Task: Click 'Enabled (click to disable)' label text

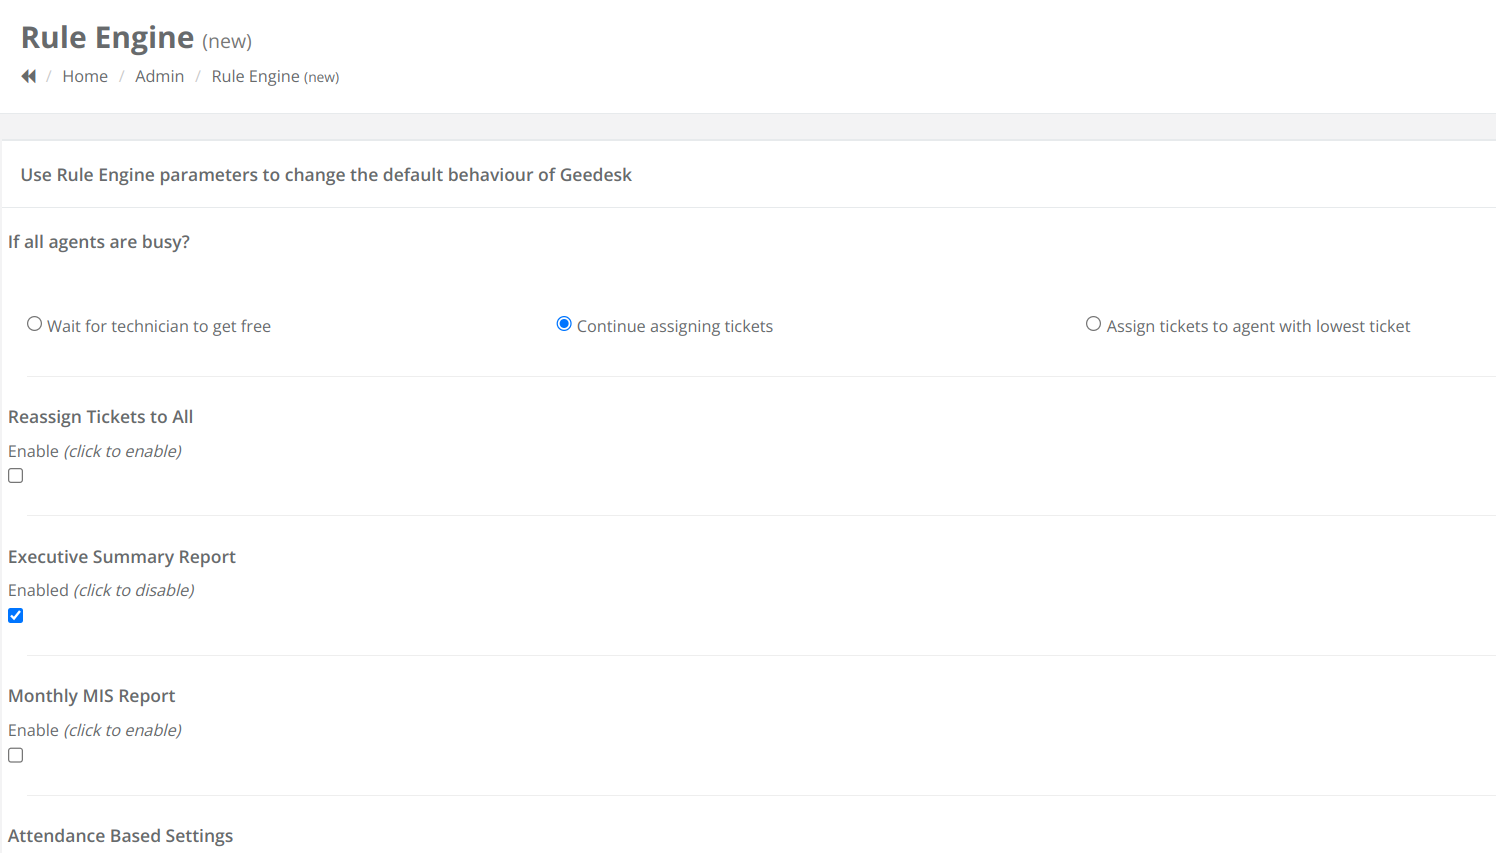Action: pos(101,590)
